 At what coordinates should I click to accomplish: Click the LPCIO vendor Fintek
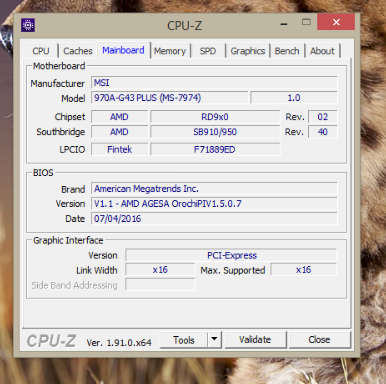coord(119,149)
